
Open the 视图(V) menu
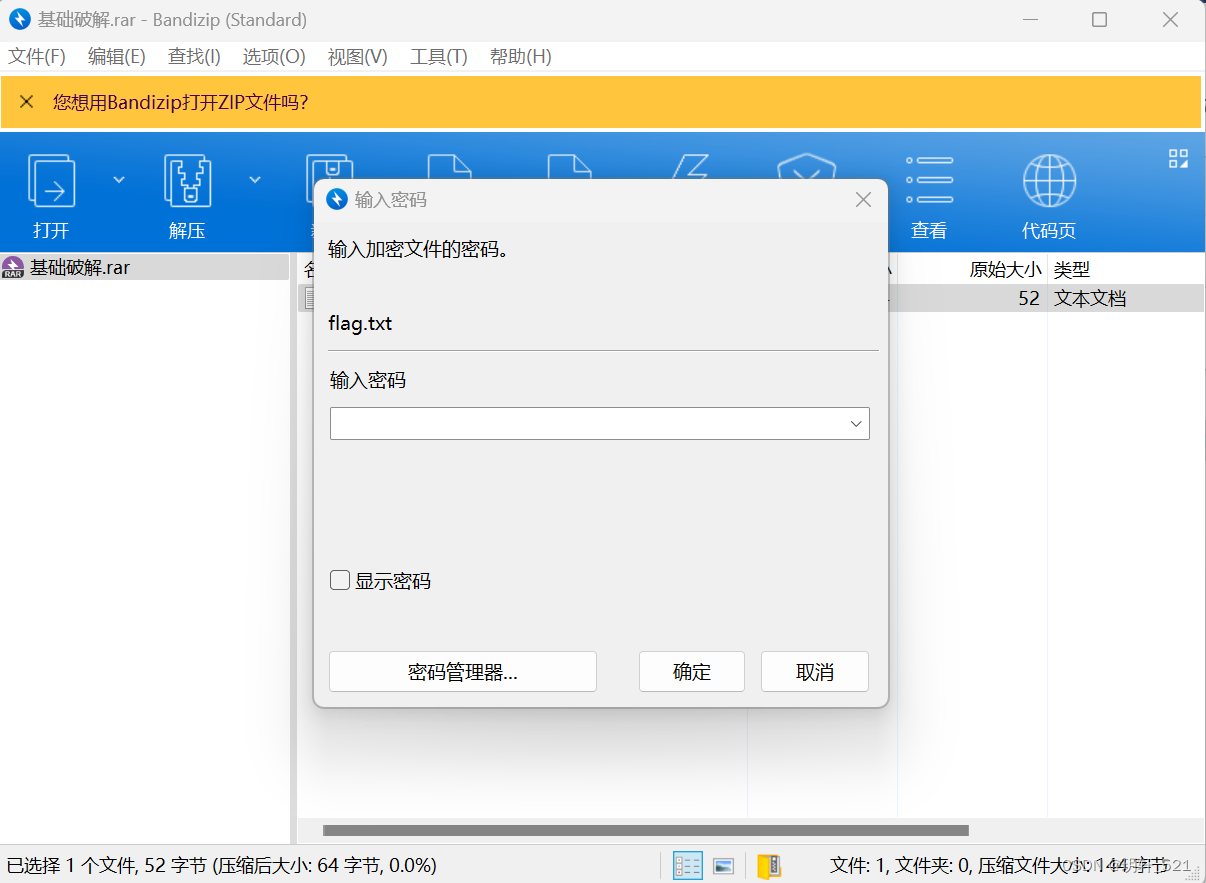click(x=357, y=57)
